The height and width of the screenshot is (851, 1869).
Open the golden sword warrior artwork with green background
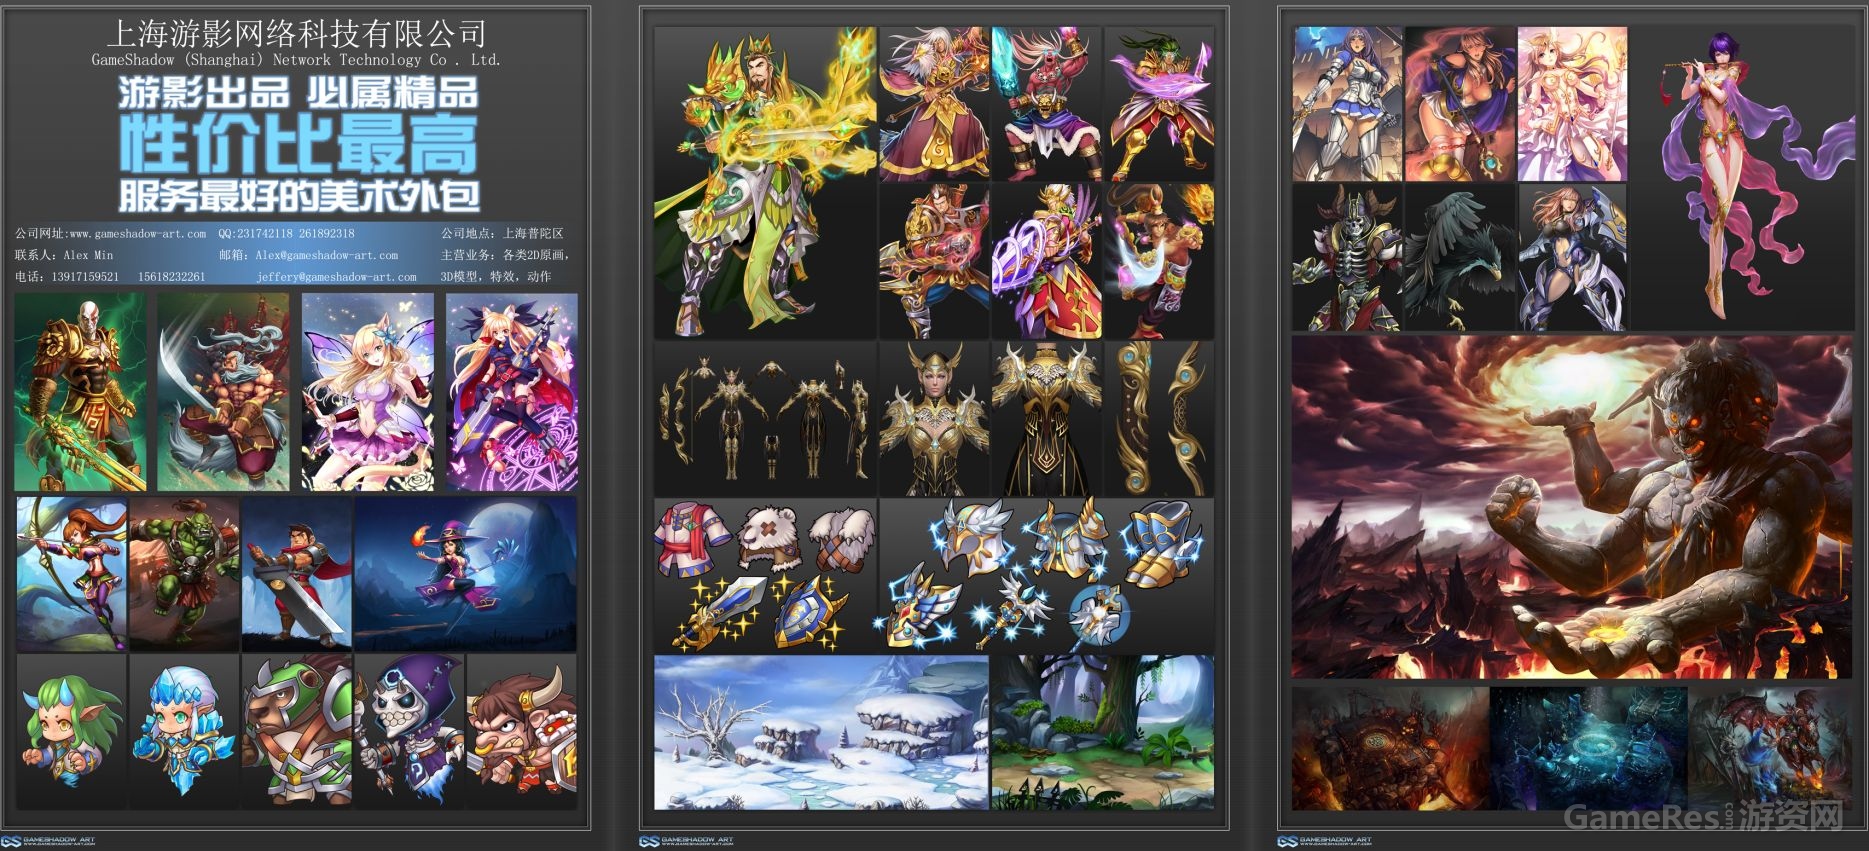81,392
